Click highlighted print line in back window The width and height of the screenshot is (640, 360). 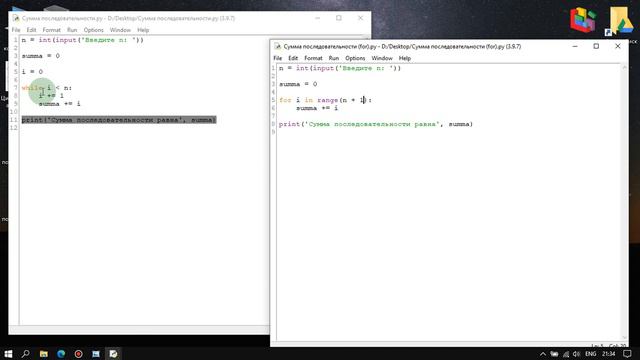click(x=119, y=120)
